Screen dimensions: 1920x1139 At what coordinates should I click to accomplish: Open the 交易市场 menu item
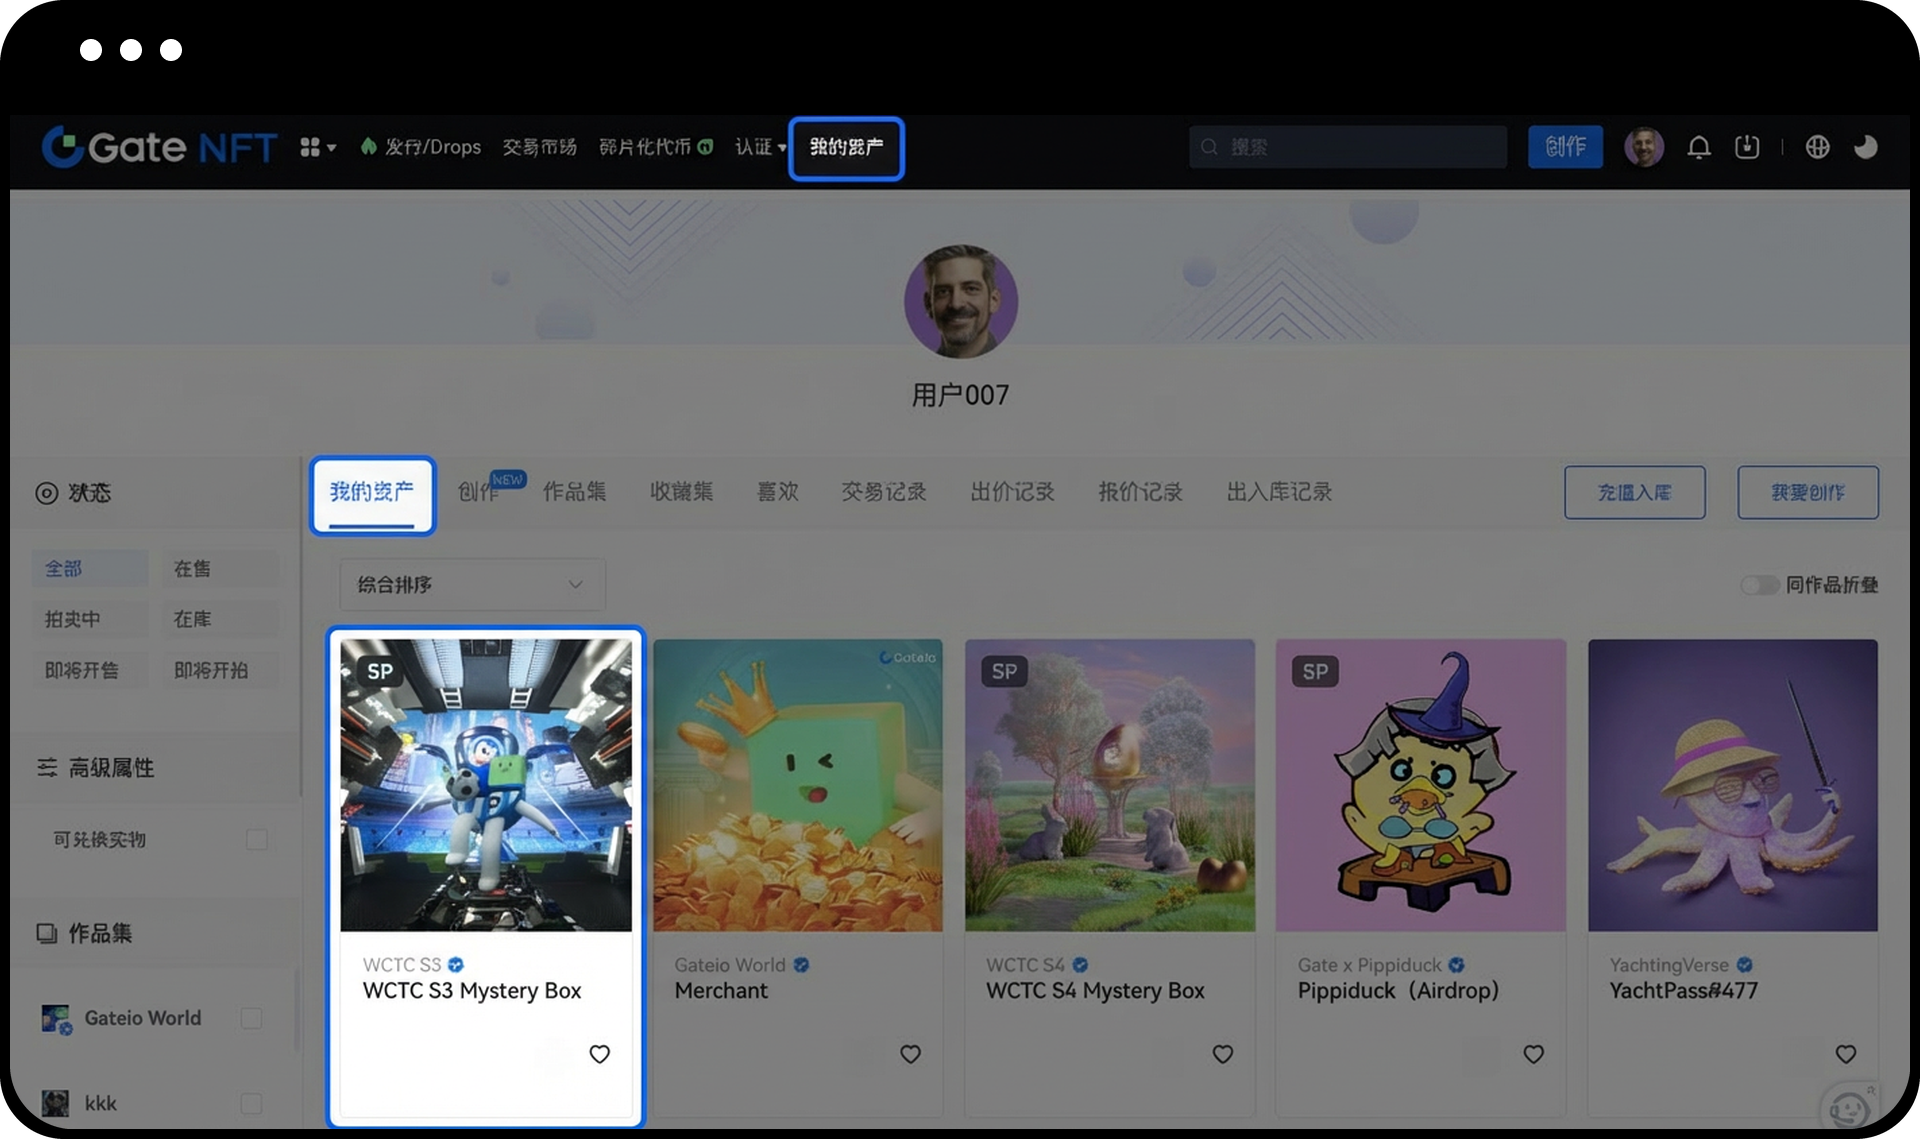(x=539, y=147)
